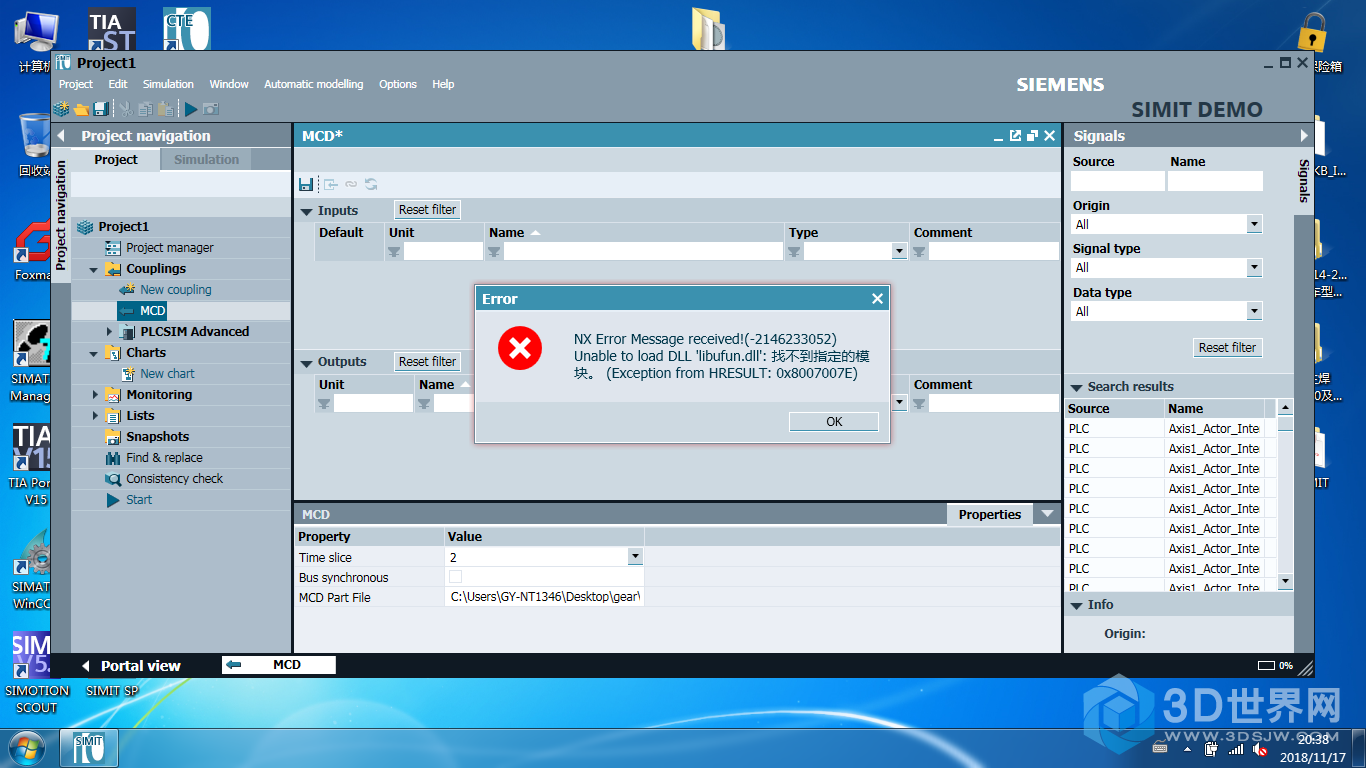Sort Inputs by the Name column header

pyautogui.click(x=506, y=233)
